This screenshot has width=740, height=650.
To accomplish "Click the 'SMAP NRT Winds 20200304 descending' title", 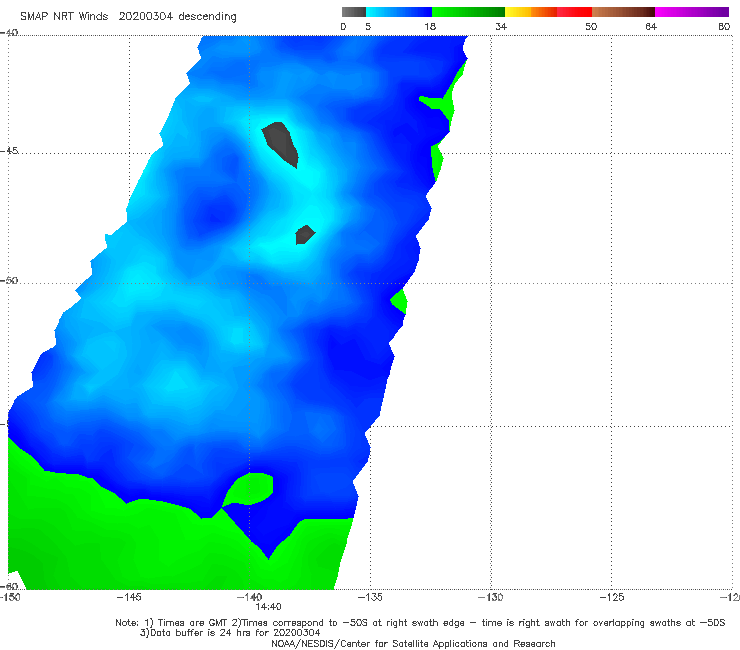I will click(128, 17).
